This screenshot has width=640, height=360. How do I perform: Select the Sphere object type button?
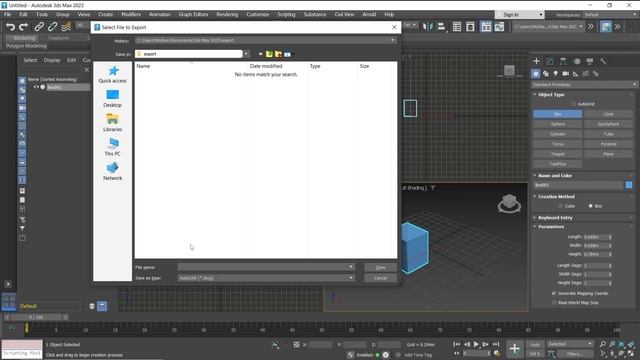(x=558, y=124)
